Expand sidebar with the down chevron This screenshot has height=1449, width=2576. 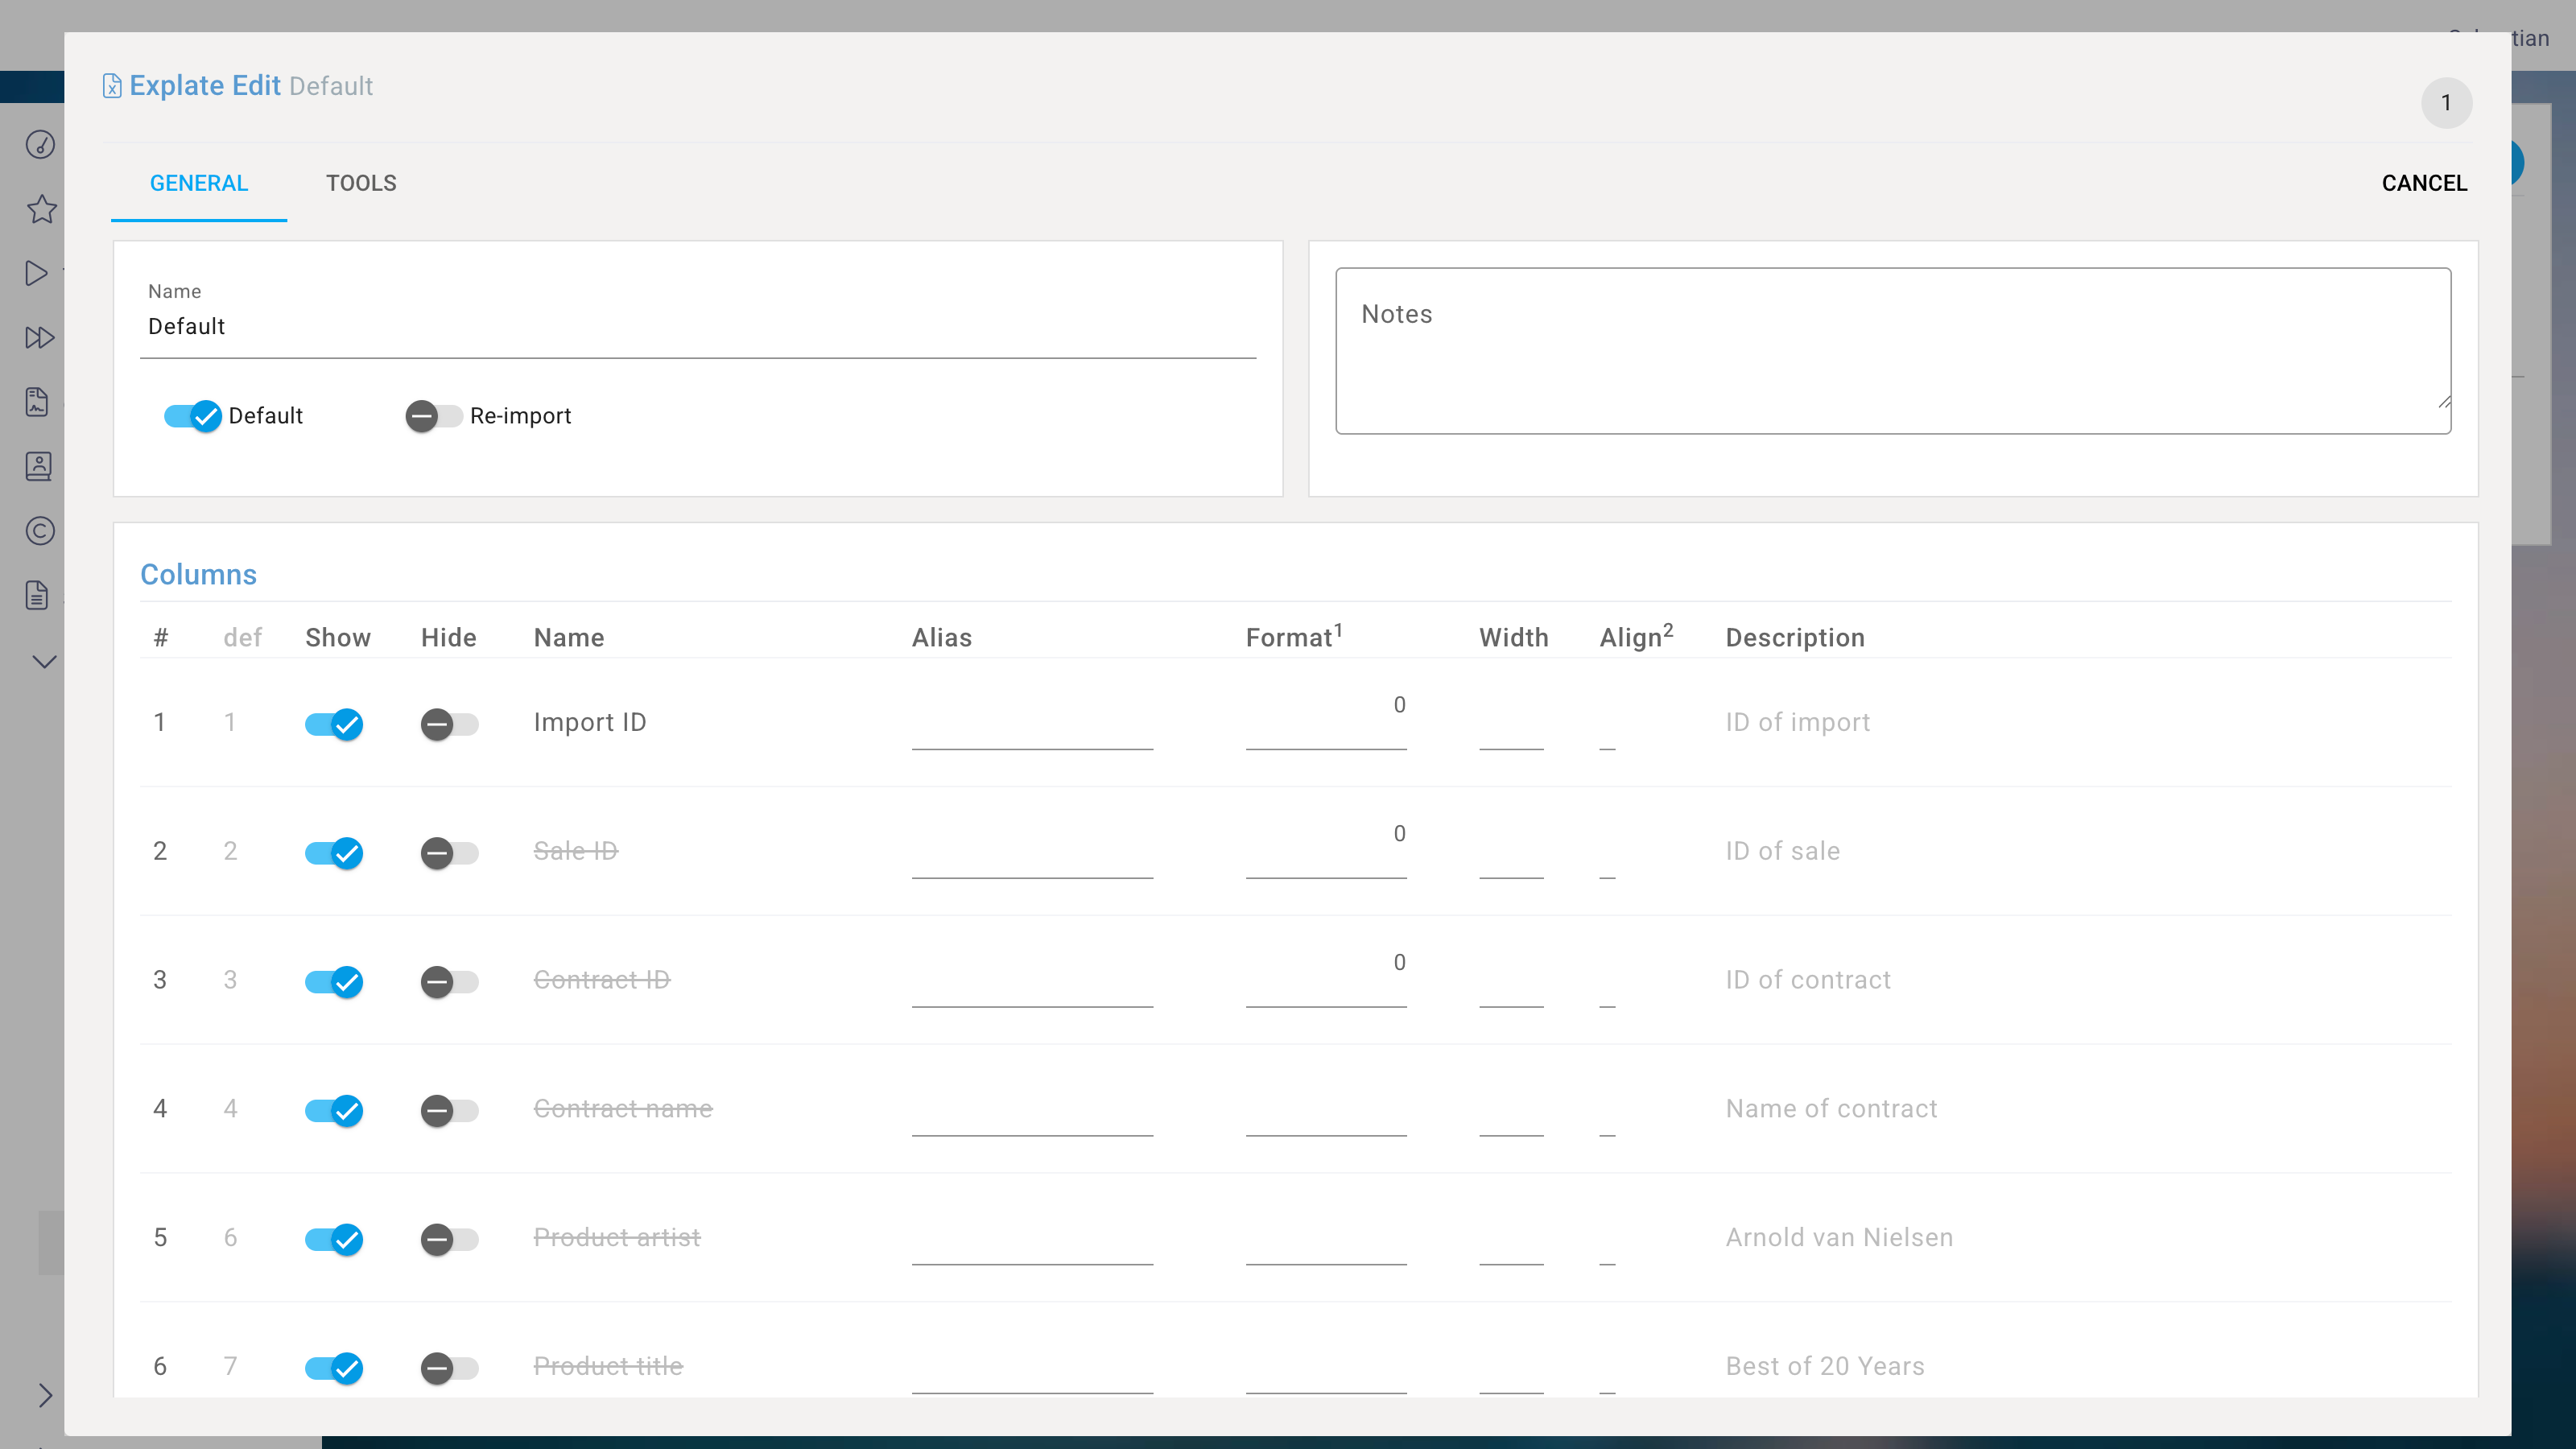pyautogui.click(x=44, y=661)
